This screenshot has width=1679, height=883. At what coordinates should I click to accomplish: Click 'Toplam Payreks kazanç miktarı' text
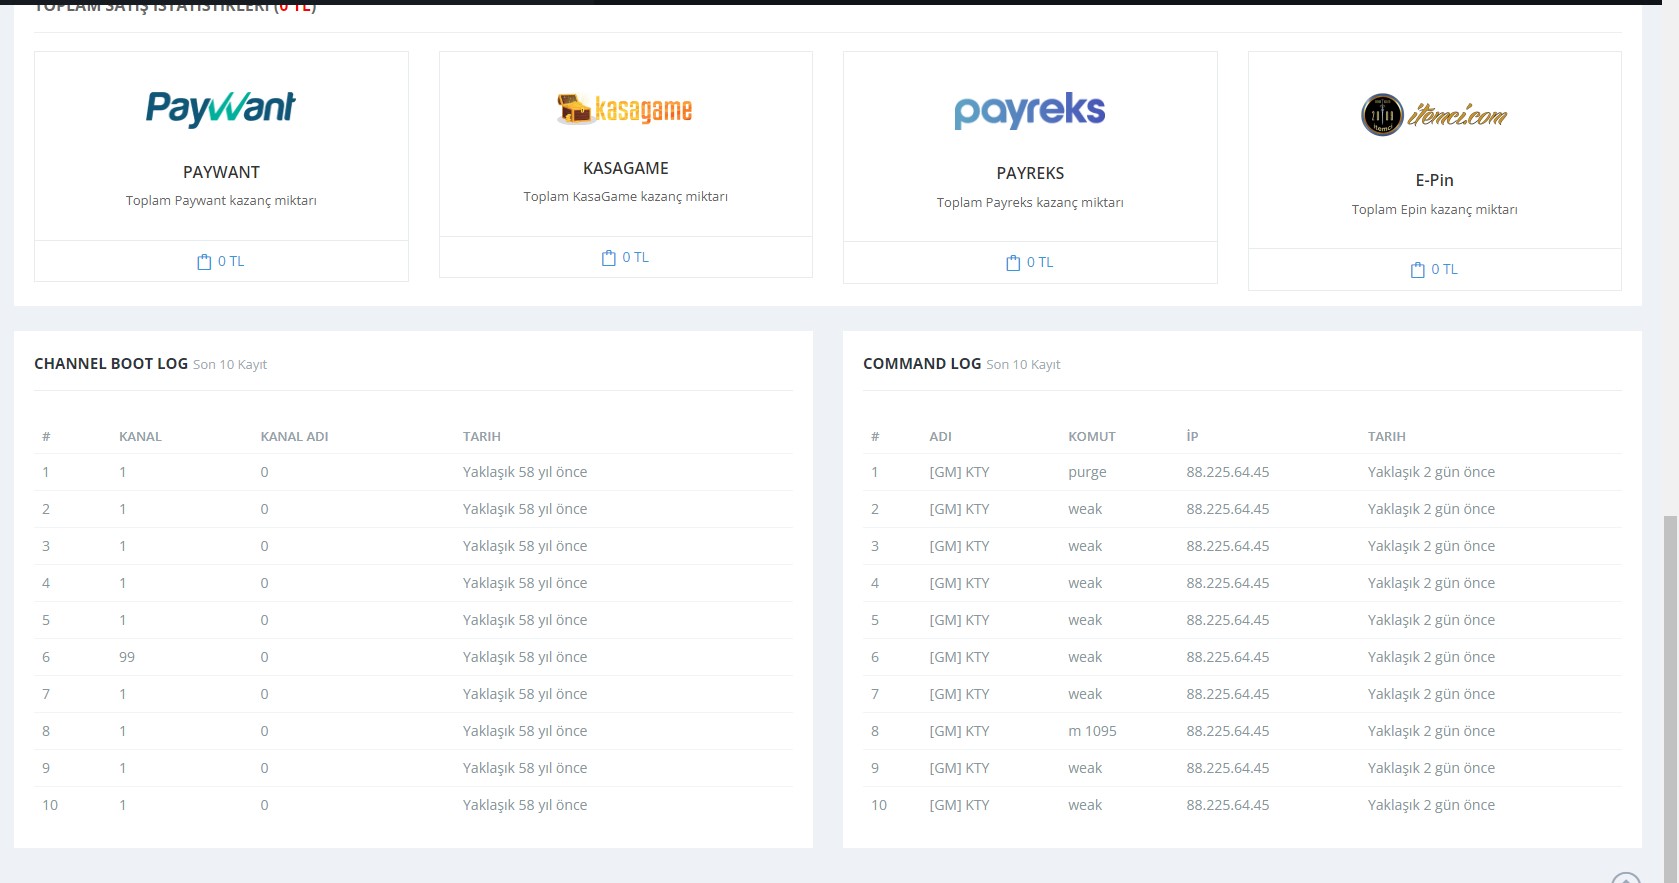(x=1030, y=203)
